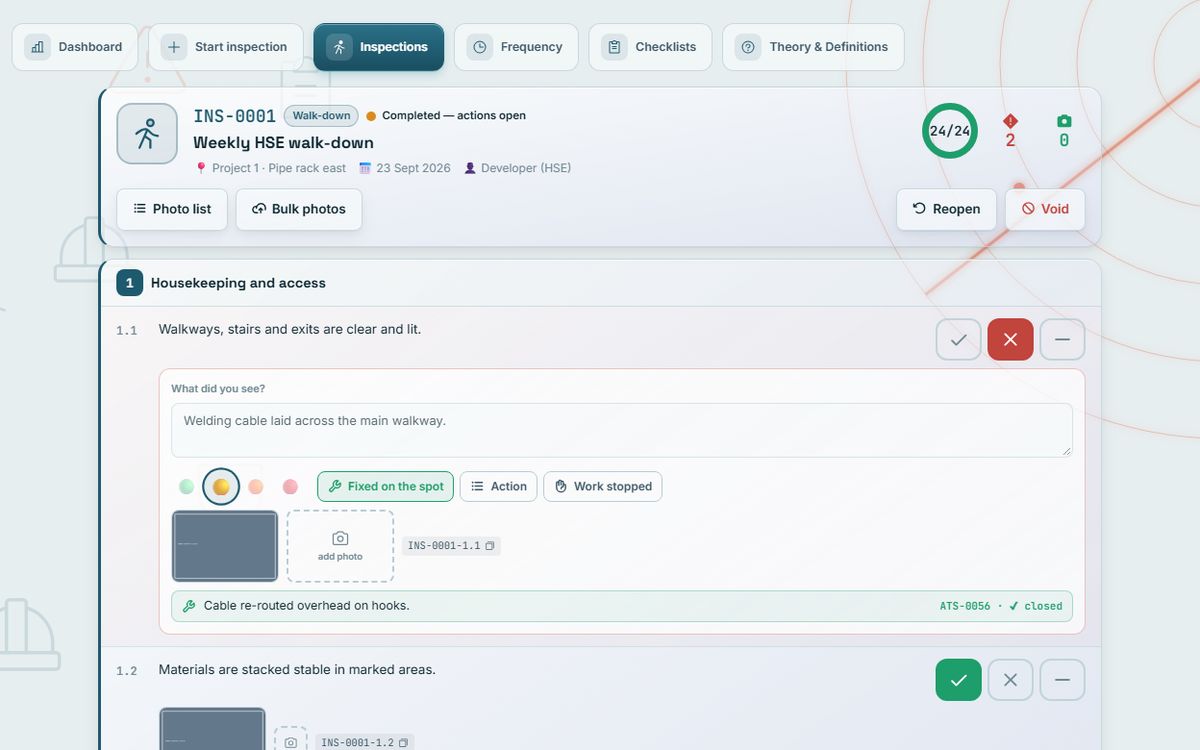Toggle the red fail X on item 1.1
Image resolution: width=1200 pixels, height=750 pixels.
pyautogui.click(x=1010, y=340)
